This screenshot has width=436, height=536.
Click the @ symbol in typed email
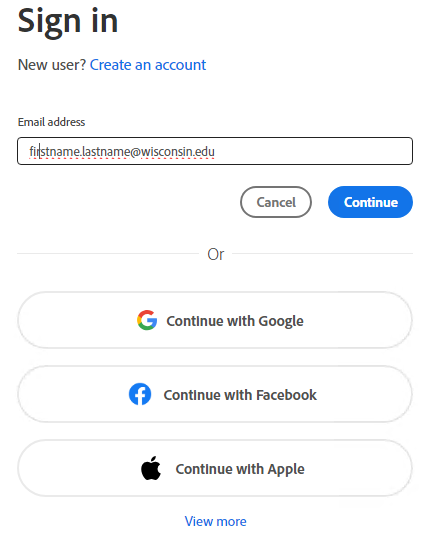pyautogui.click(x=135, y=152)
